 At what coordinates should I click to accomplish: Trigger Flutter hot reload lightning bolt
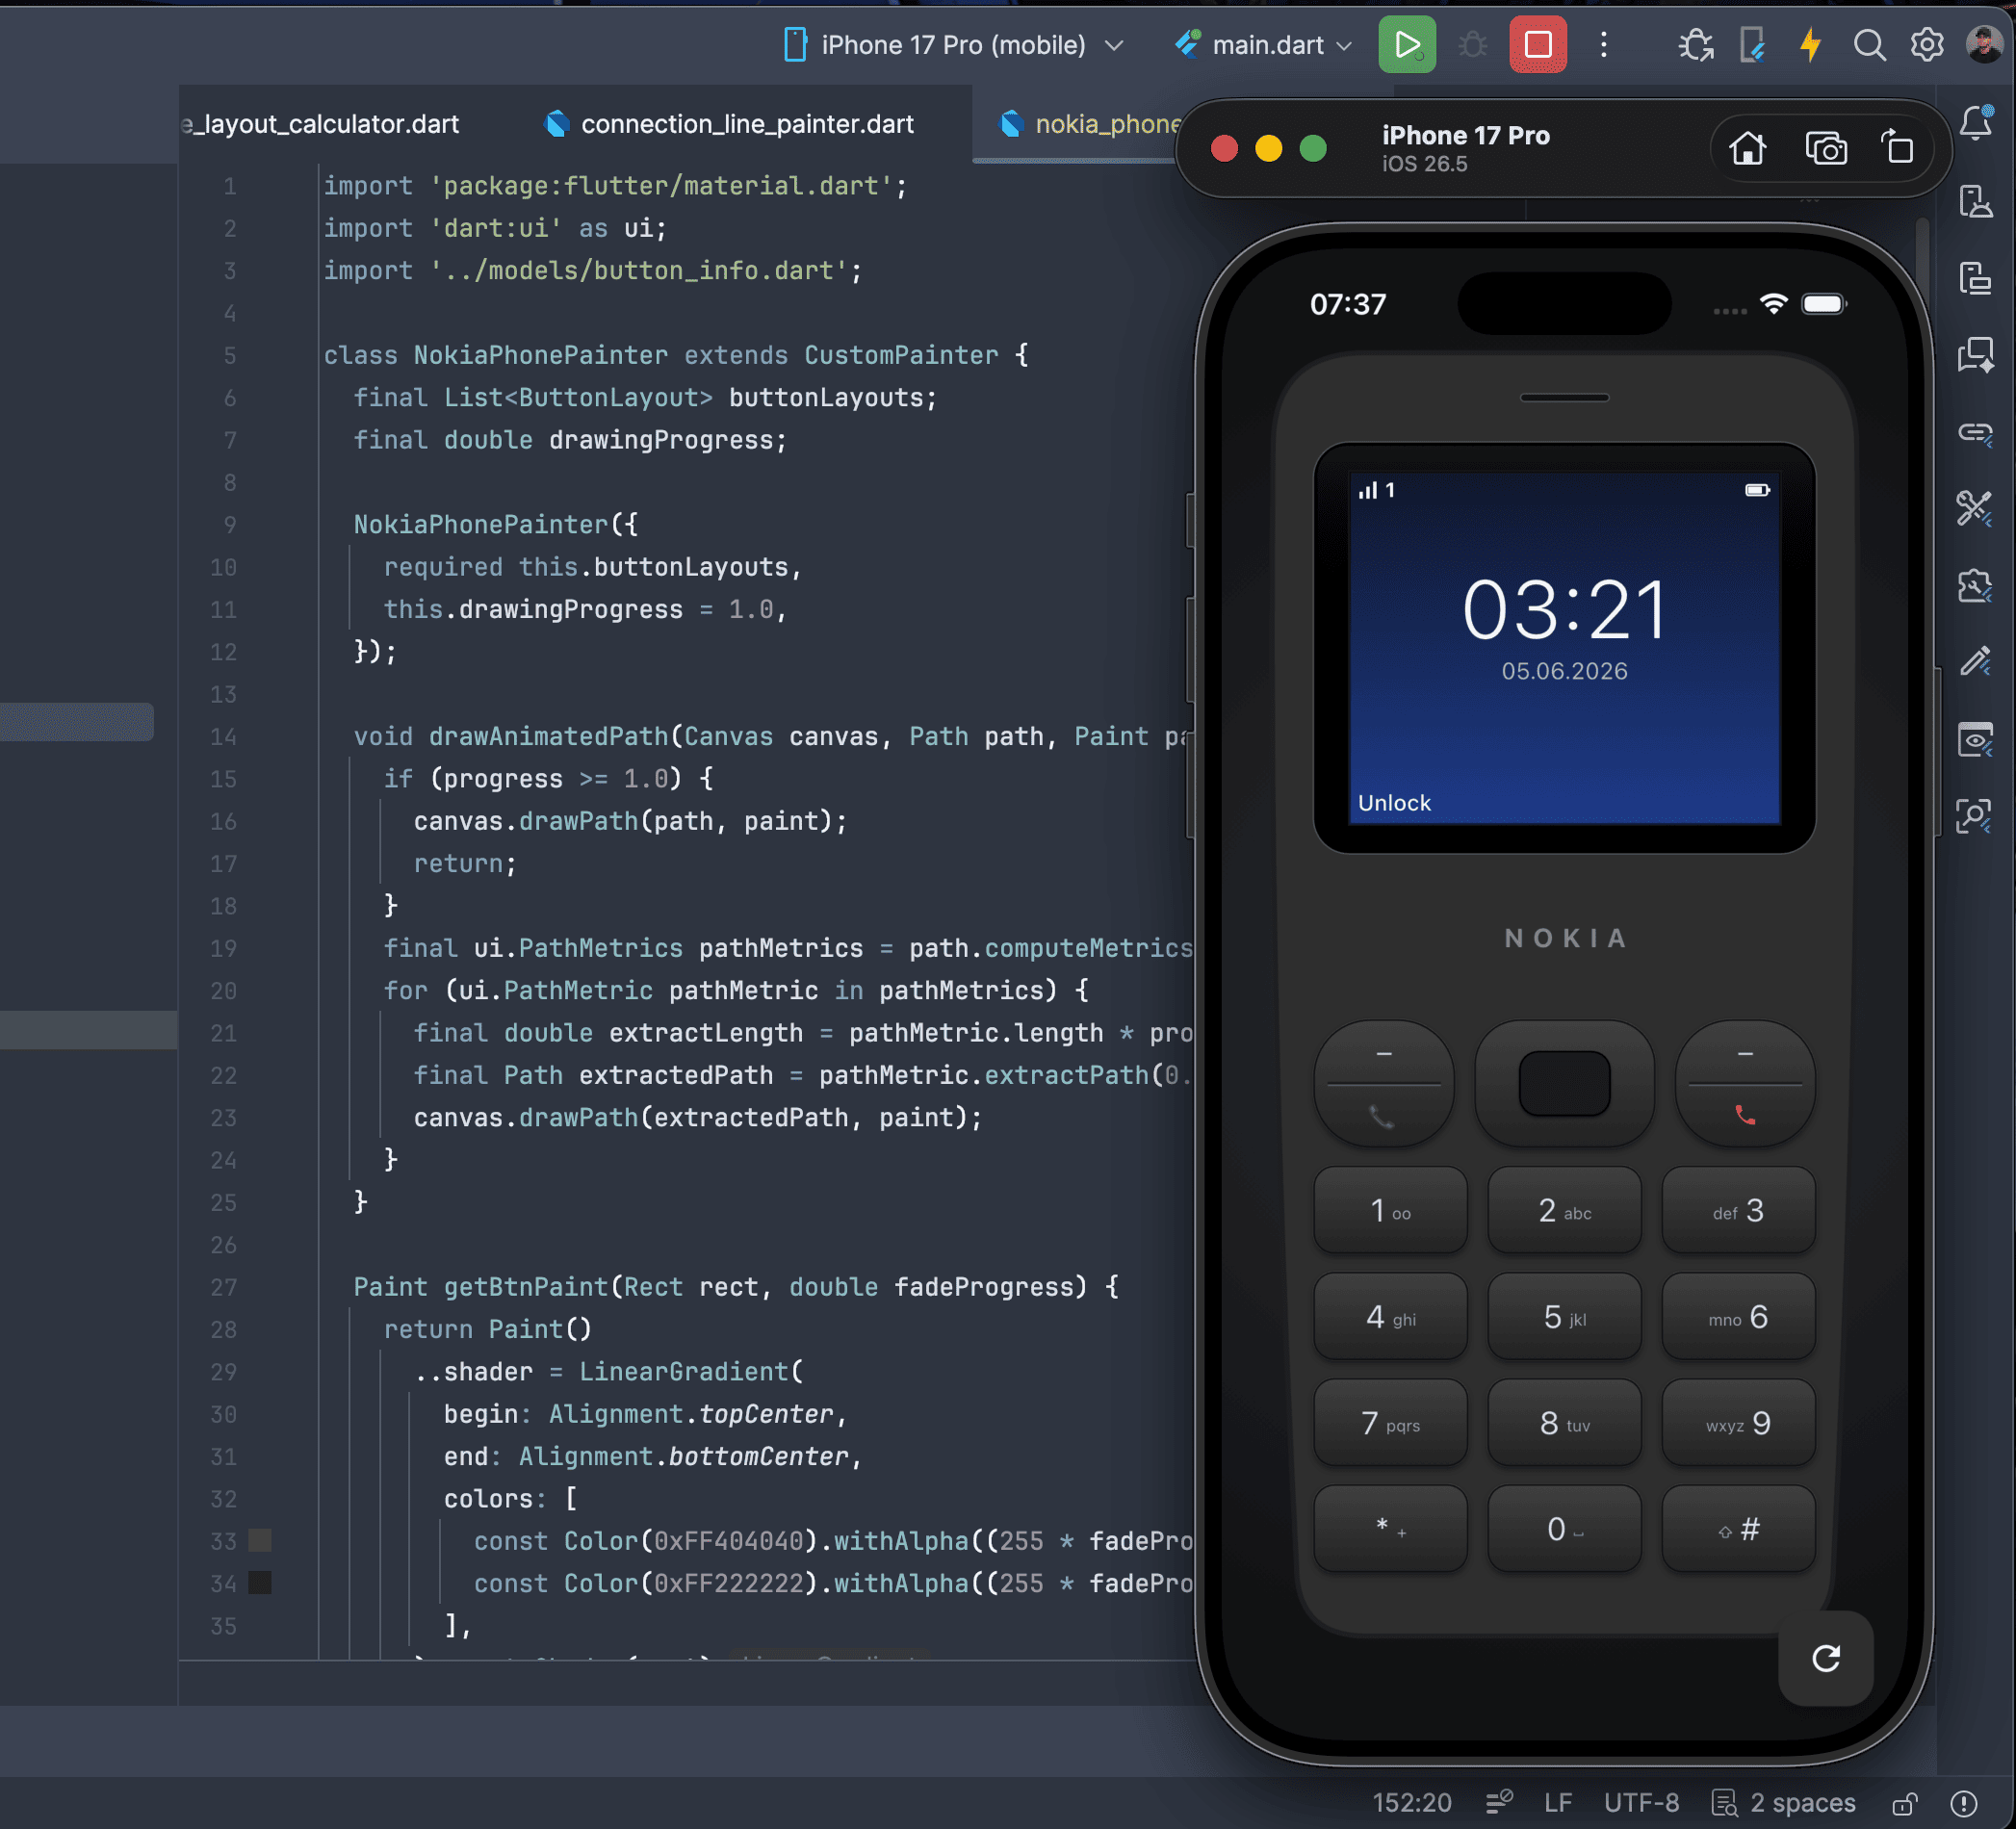click(x=1811, y=45)
